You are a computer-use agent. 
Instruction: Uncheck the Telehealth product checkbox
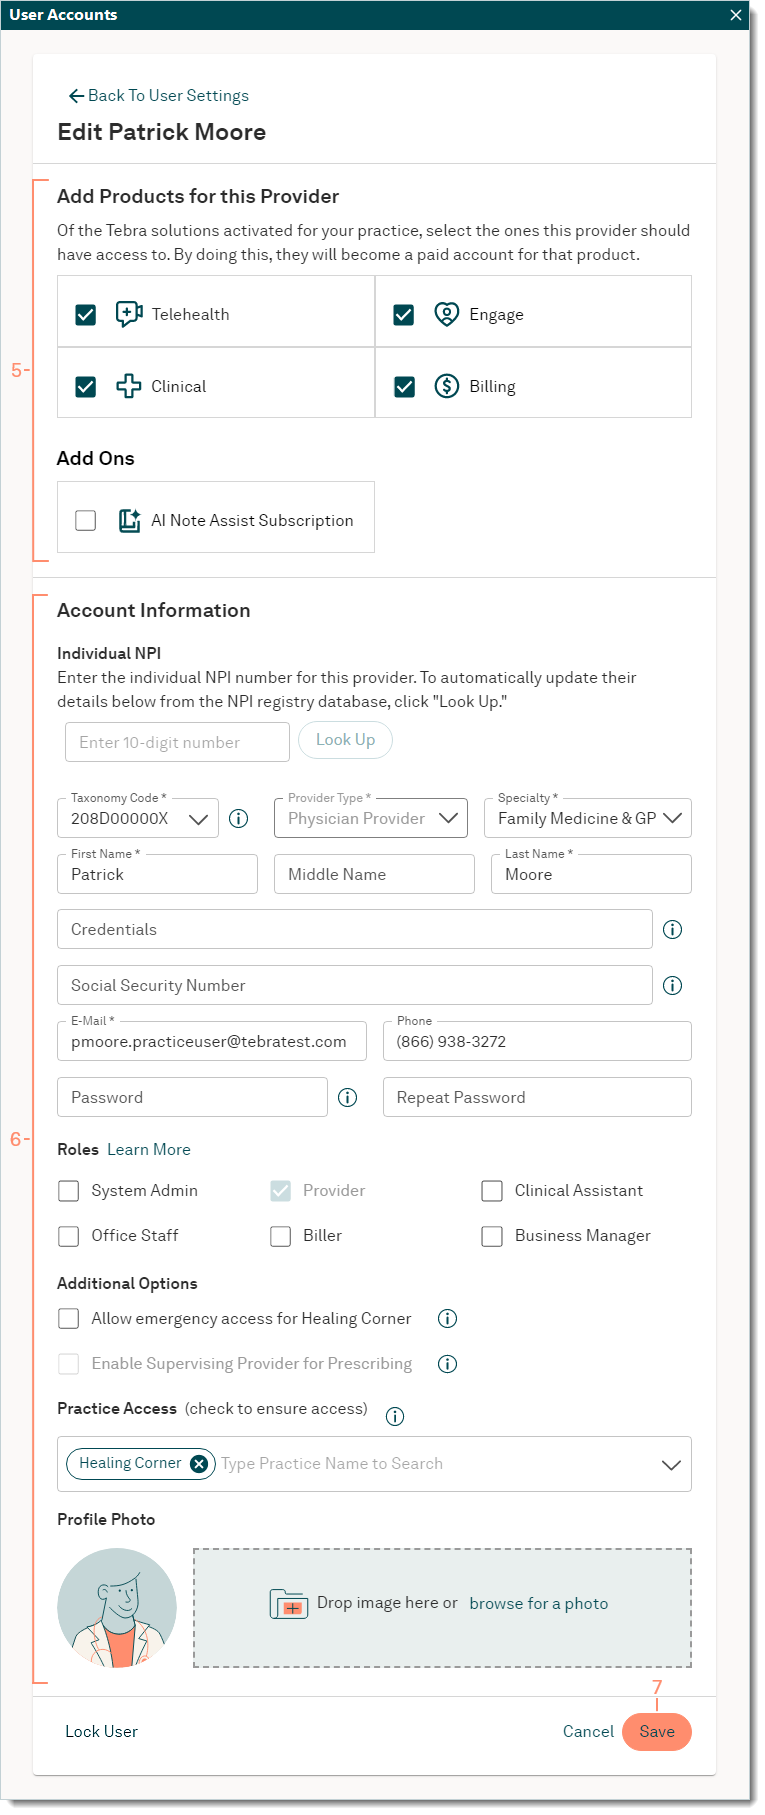coord(86,315)
